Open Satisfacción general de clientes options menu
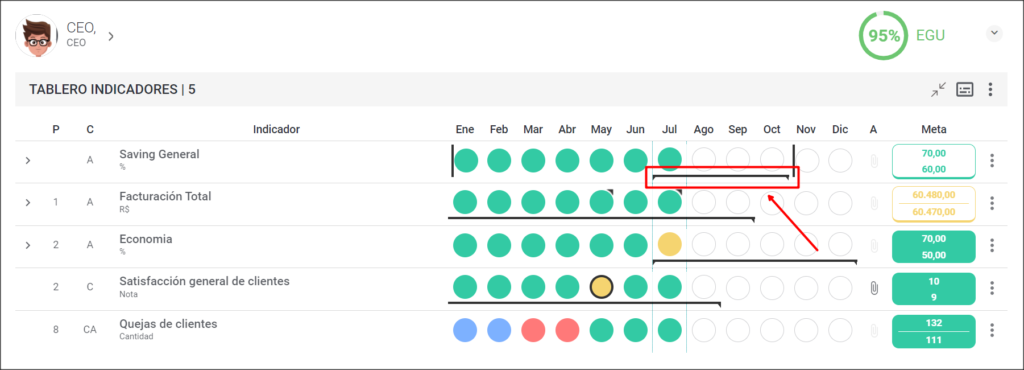This screenshot has width=1024, height=370. (x=992, y=288)
